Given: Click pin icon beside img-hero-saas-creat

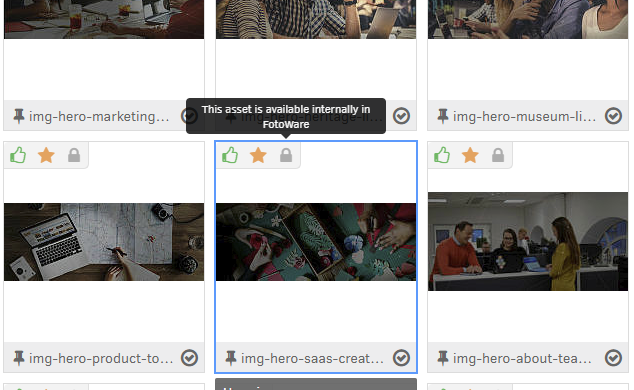Looking at the screenshot, I should (x=230, y=358).
